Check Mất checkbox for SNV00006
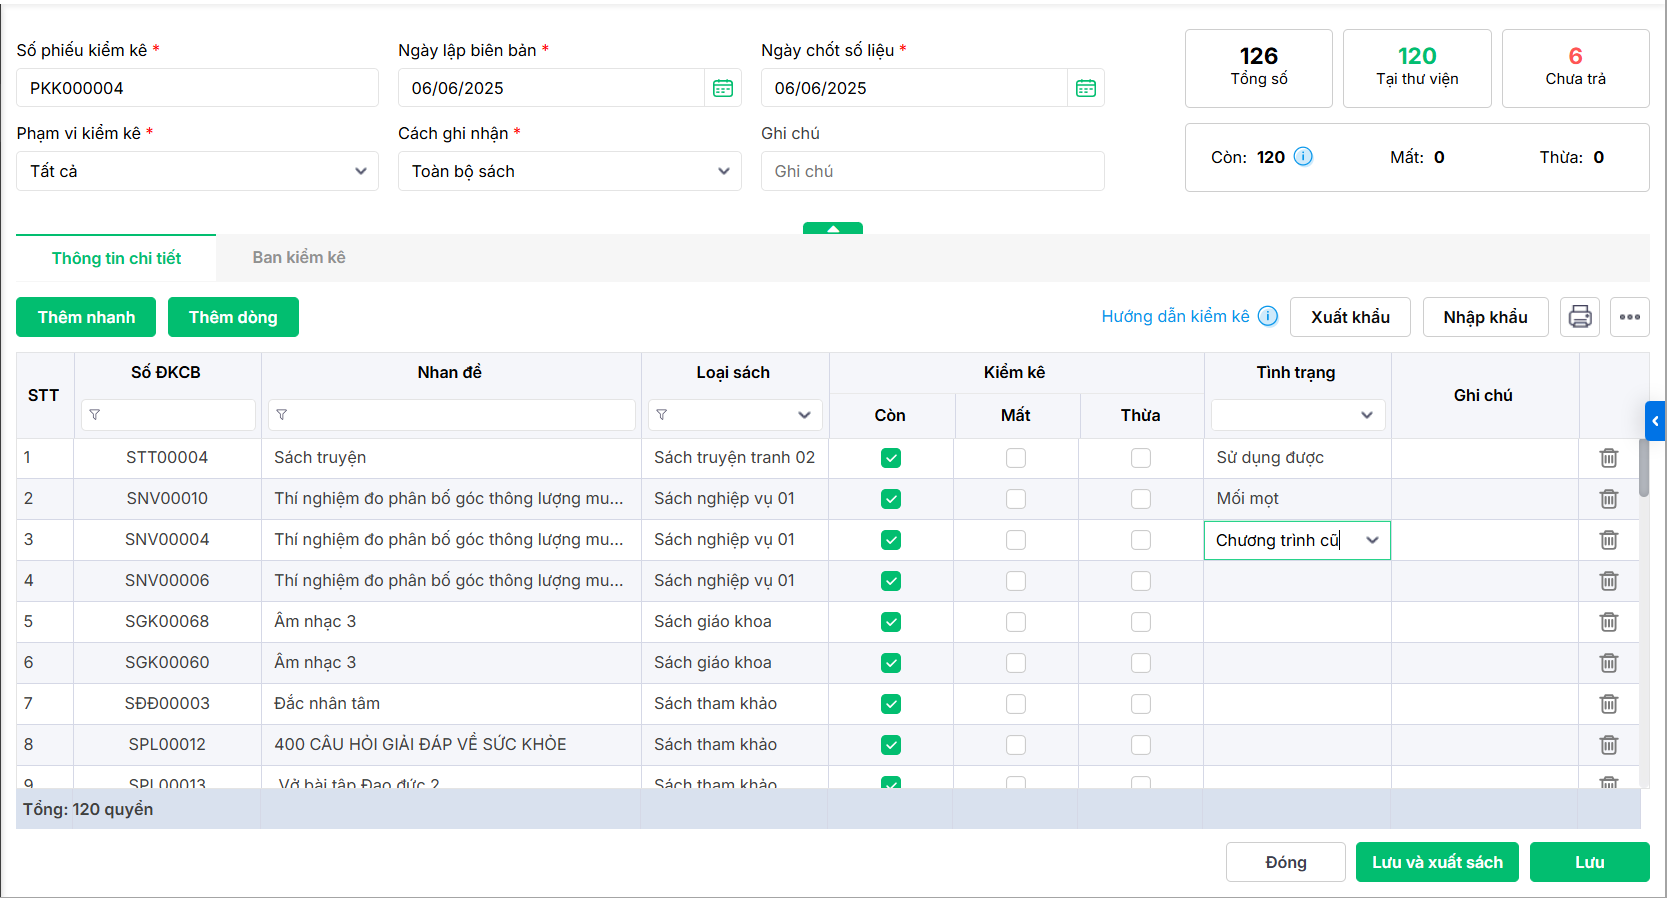 coord(1015,581)
